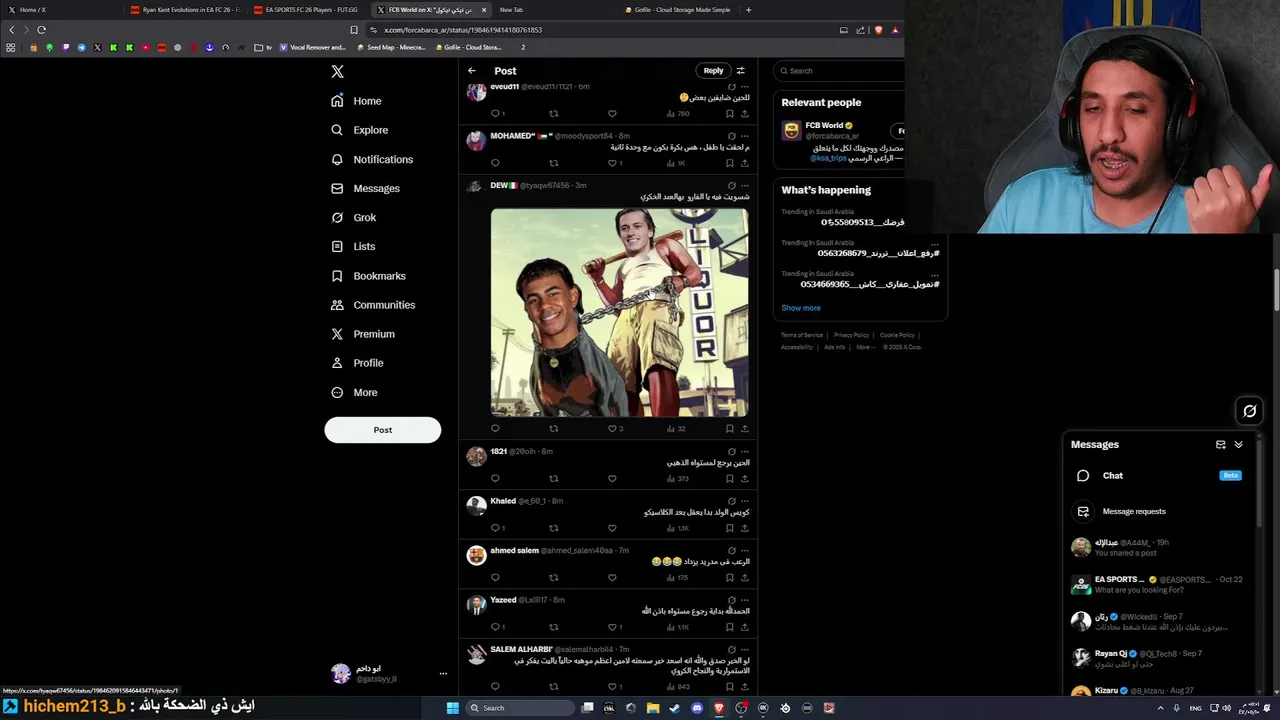Image resolution: width=1280 pixels, height=720 pixels.
Task: Open the EA SPORTS conversation
Action: [1159, 585]
